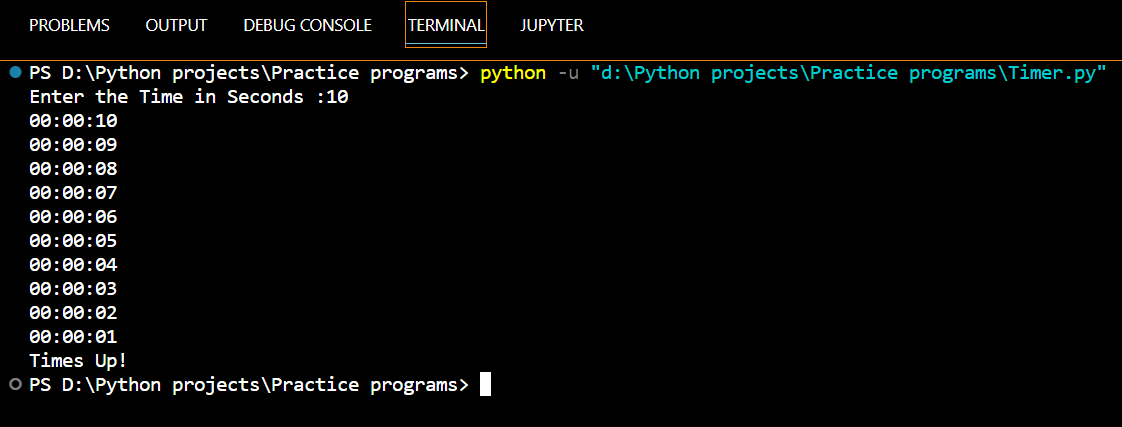This screenshot has width=1122, height=427.
Task: Select the DEBUG CONSOLE tab
Action: tap(308, 25)
